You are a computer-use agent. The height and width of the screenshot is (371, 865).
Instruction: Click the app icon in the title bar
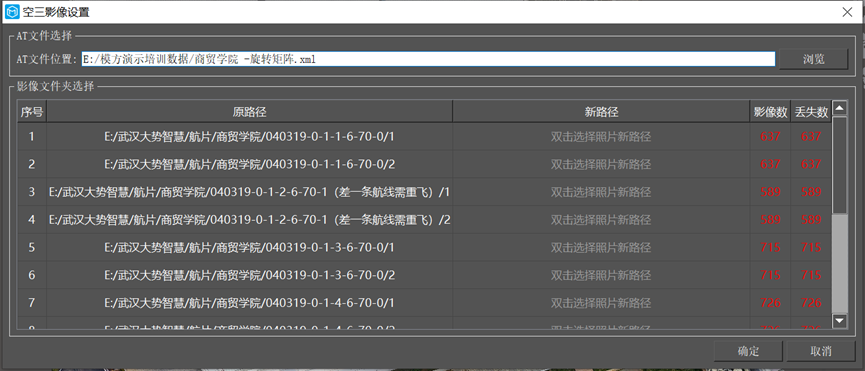[x=13, y=12]
